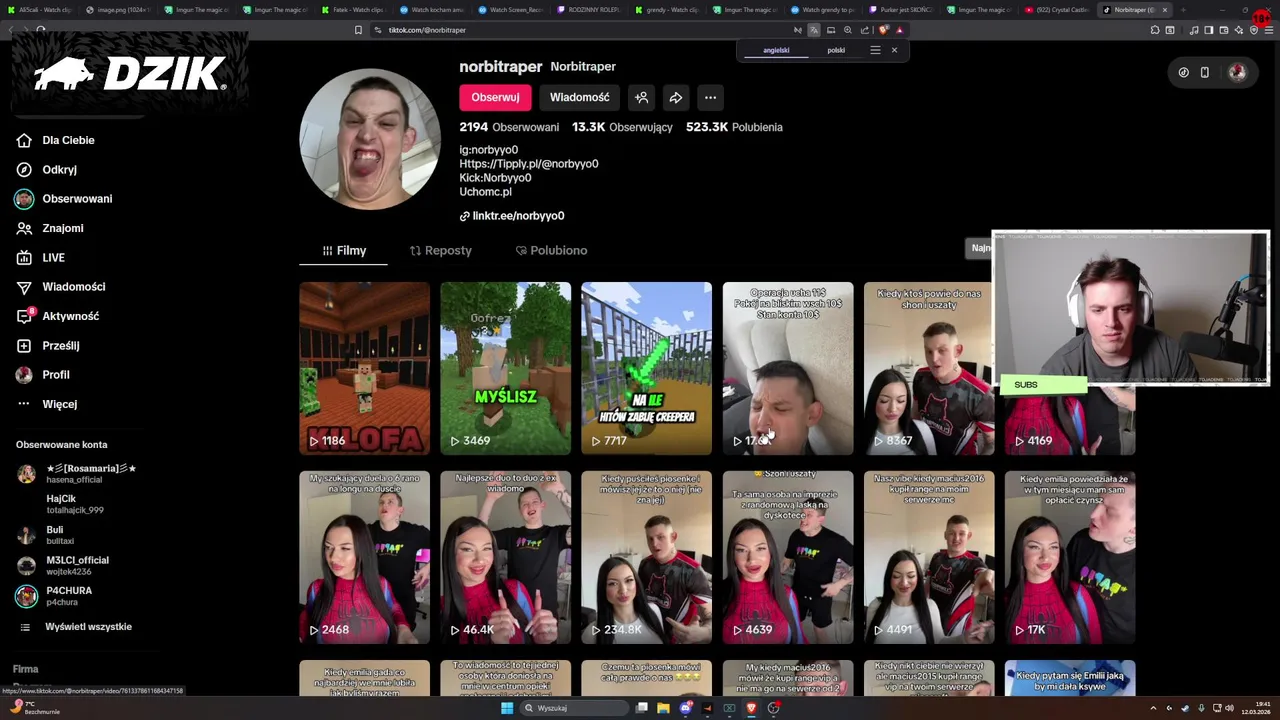Open the Dla Ciebie home feed
The height and width of the screenshot is (720, 1280).
click(x=56, y=140)
